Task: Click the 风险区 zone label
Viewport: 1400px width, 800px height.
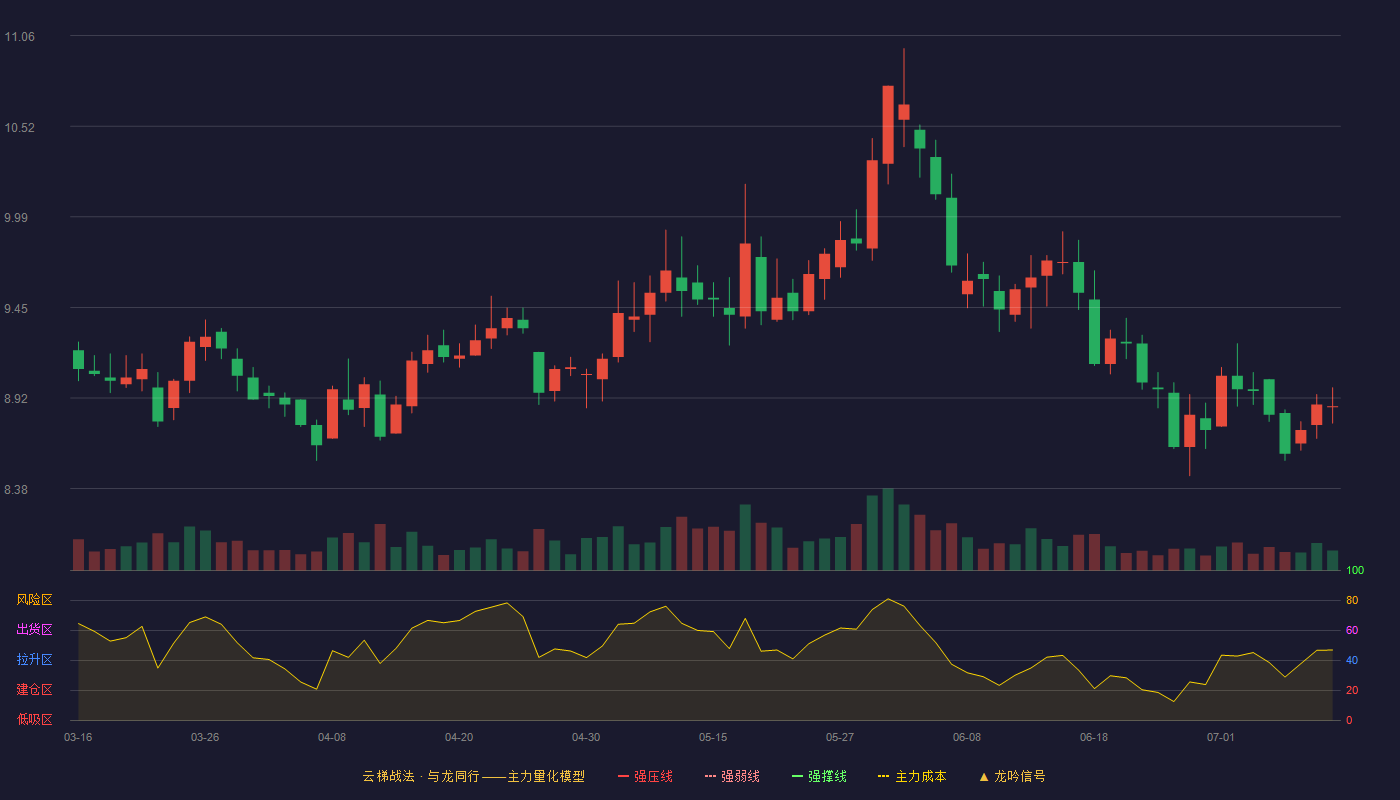Action: click(34, 600)
